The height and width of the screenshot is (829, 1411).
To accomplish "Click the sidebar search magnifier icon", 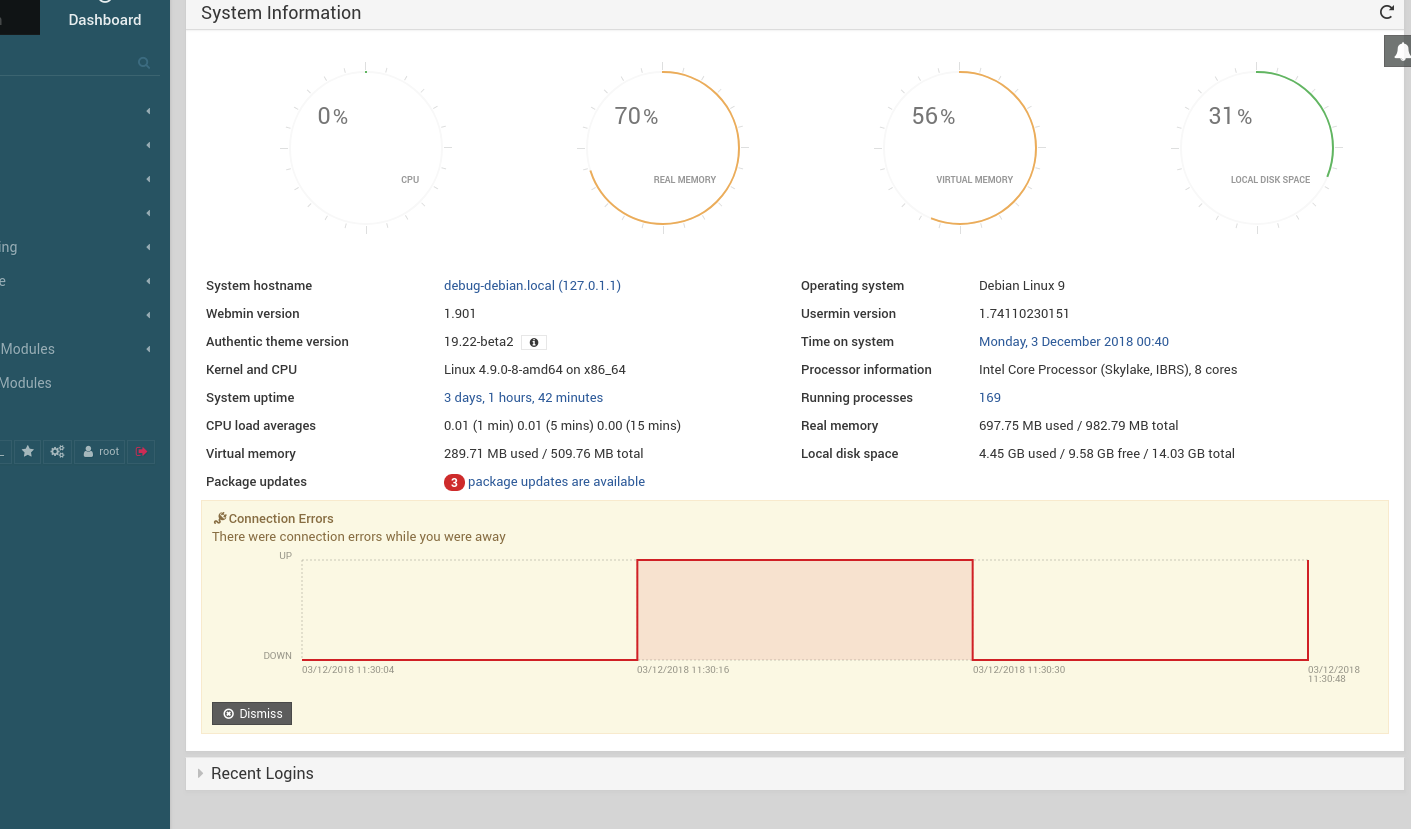I will (x=144, y=63).
